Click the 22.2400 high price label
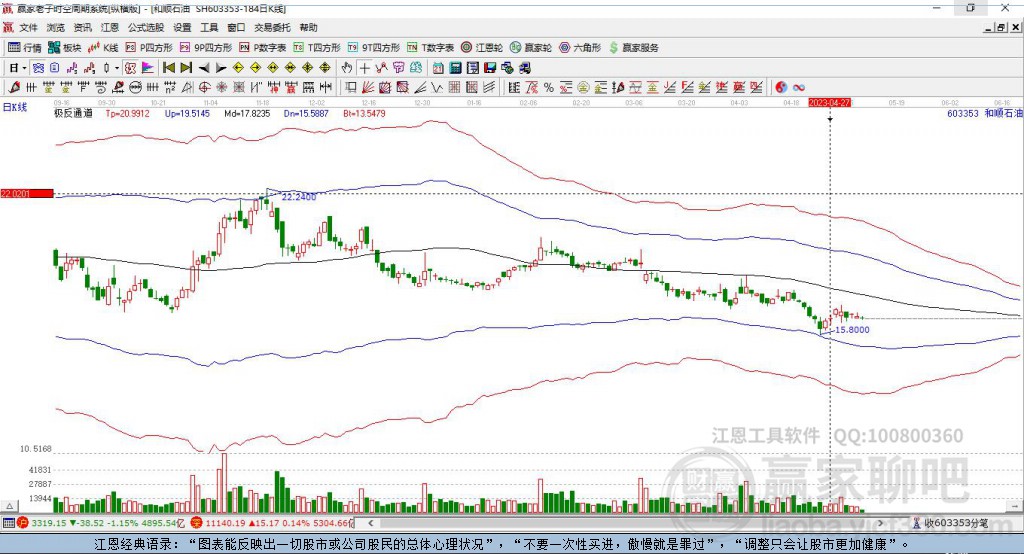 pyautogui.click(x=299, y=197)
